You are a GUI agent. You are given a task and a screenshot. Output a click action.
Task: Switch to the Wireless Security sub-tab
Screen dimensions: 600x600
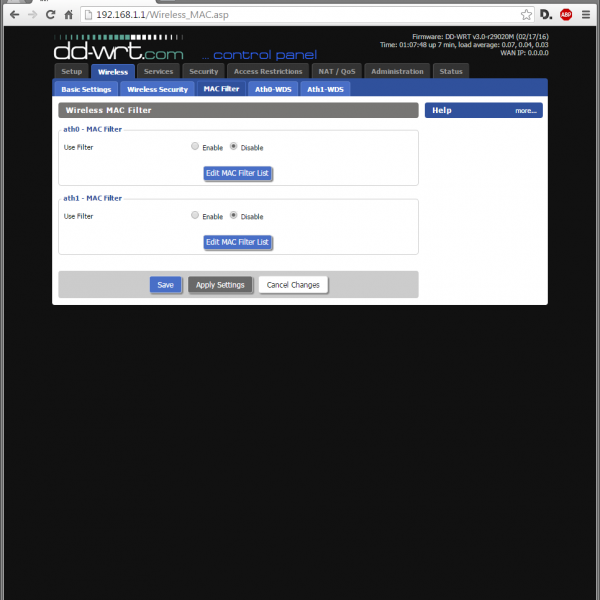tap(157, 90)
